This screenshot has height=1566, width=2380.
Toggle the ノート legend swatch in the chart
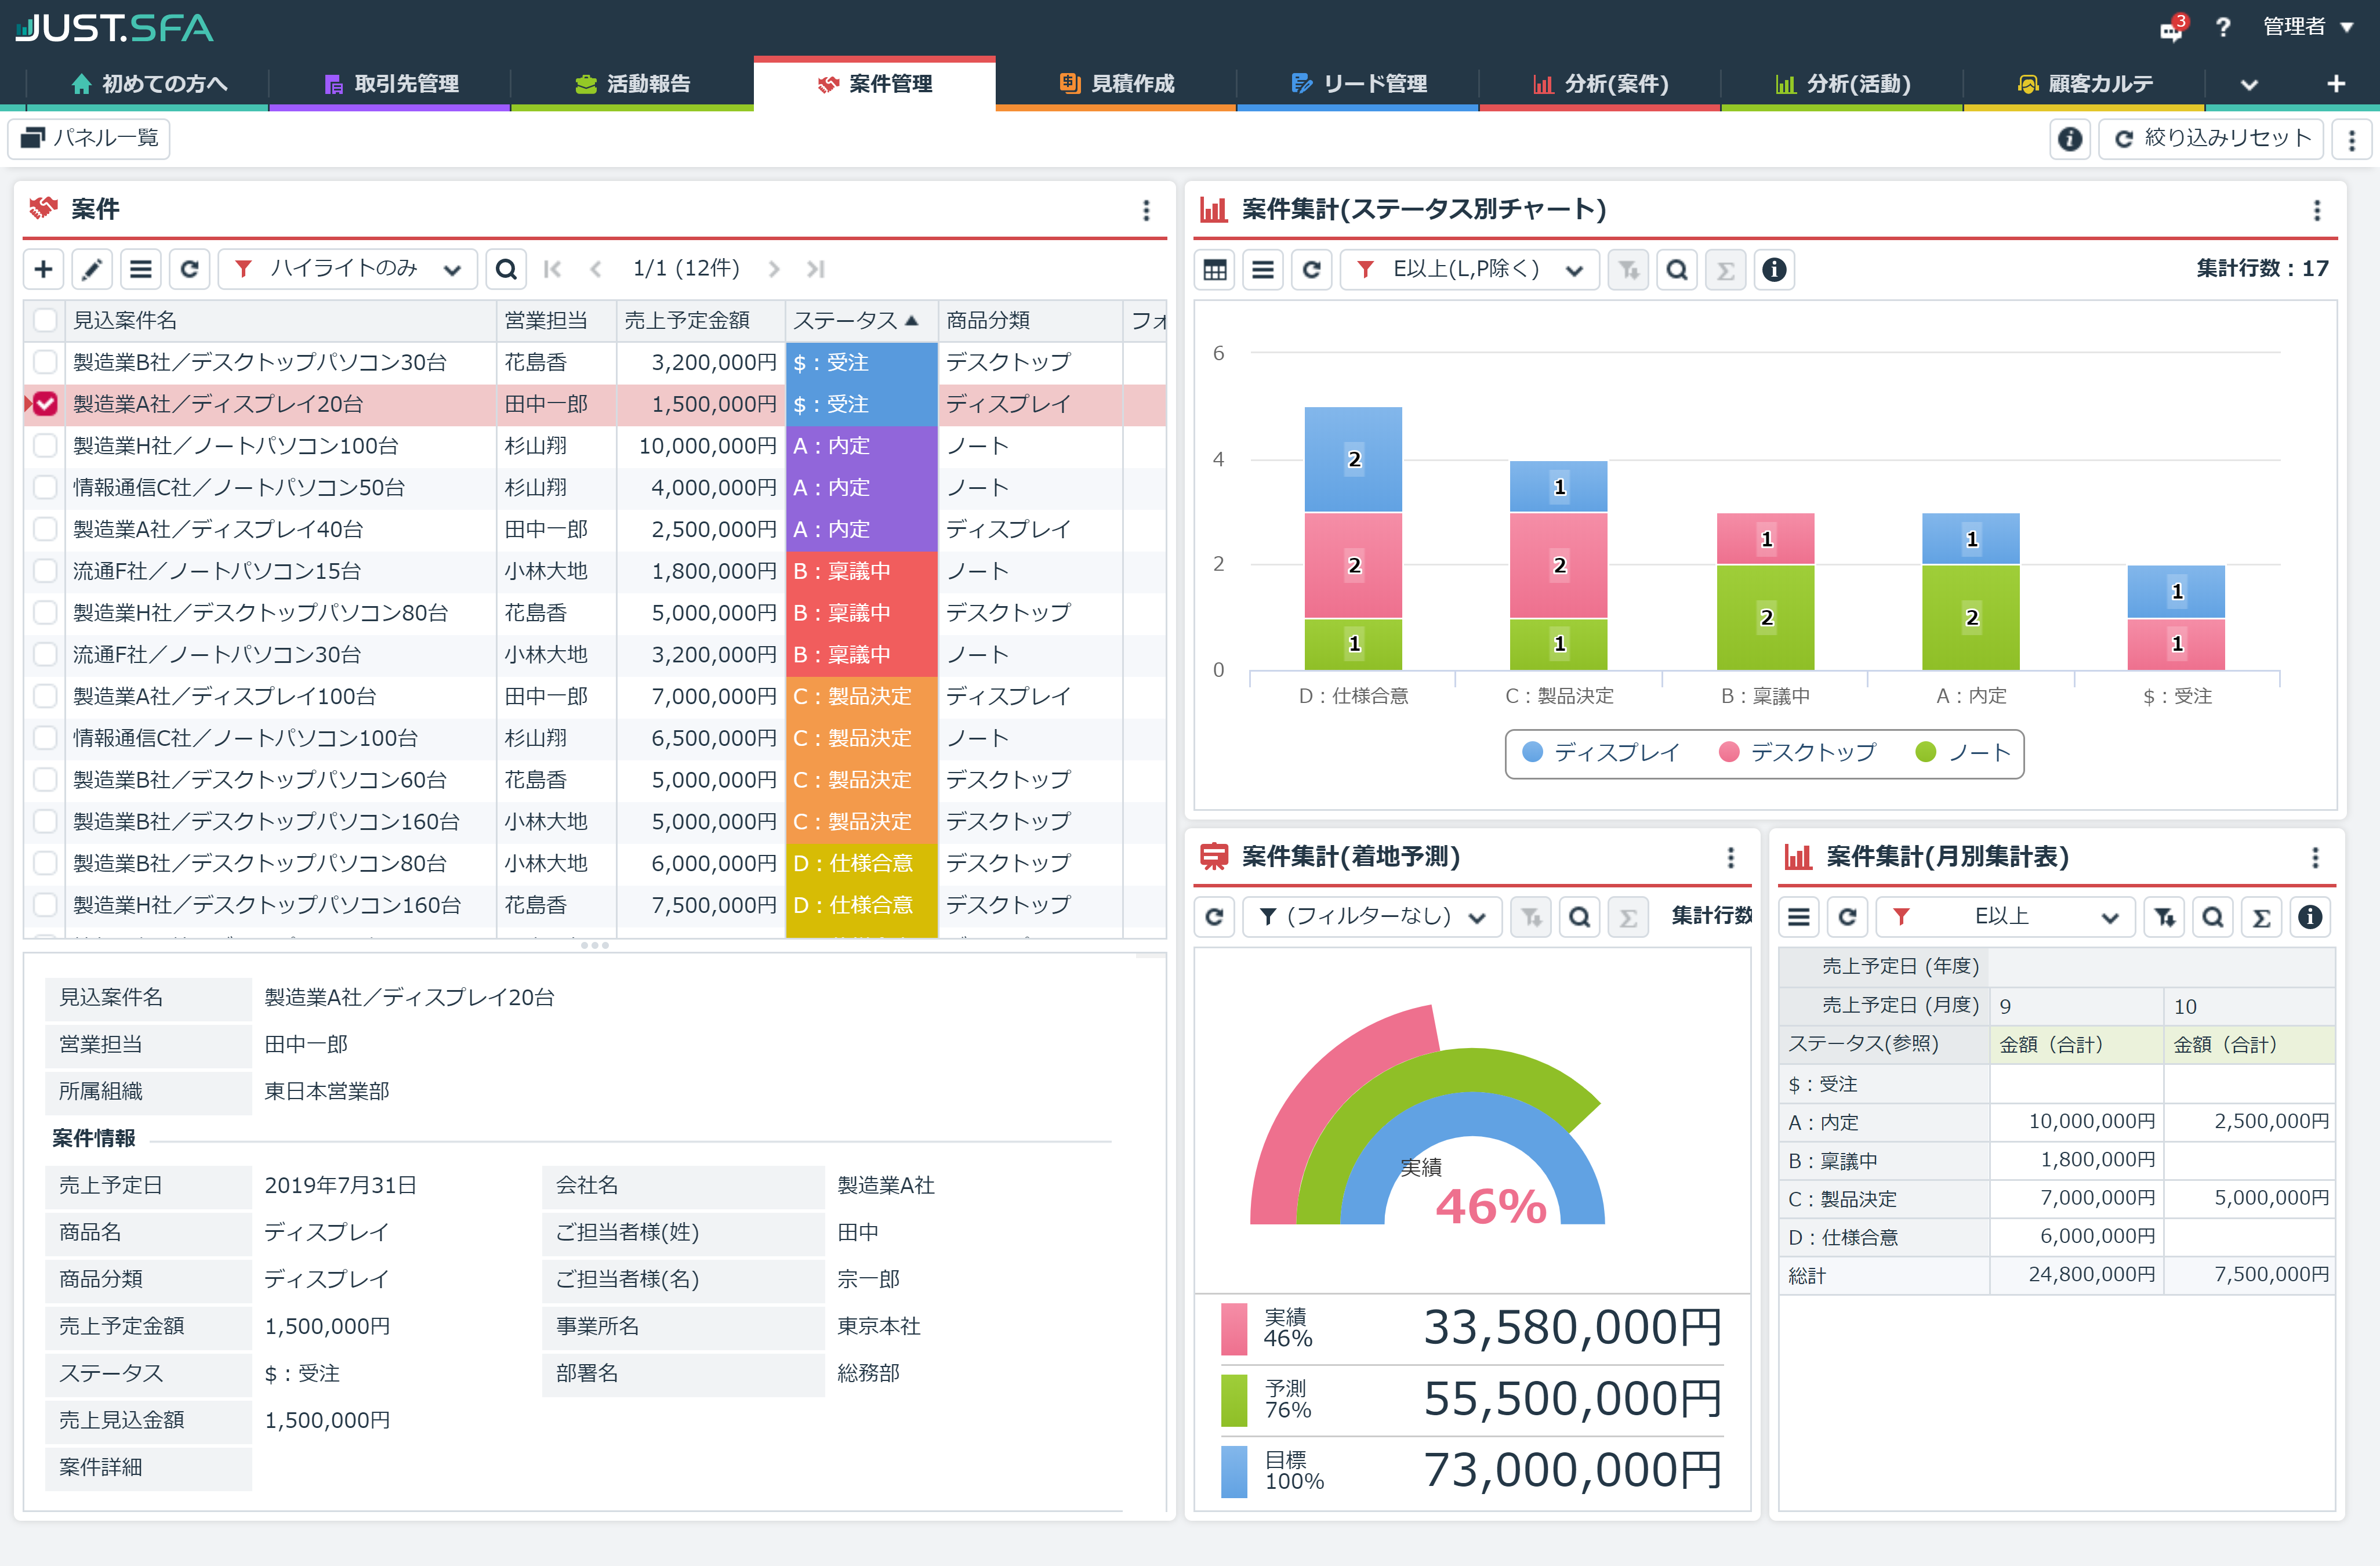1926,753
